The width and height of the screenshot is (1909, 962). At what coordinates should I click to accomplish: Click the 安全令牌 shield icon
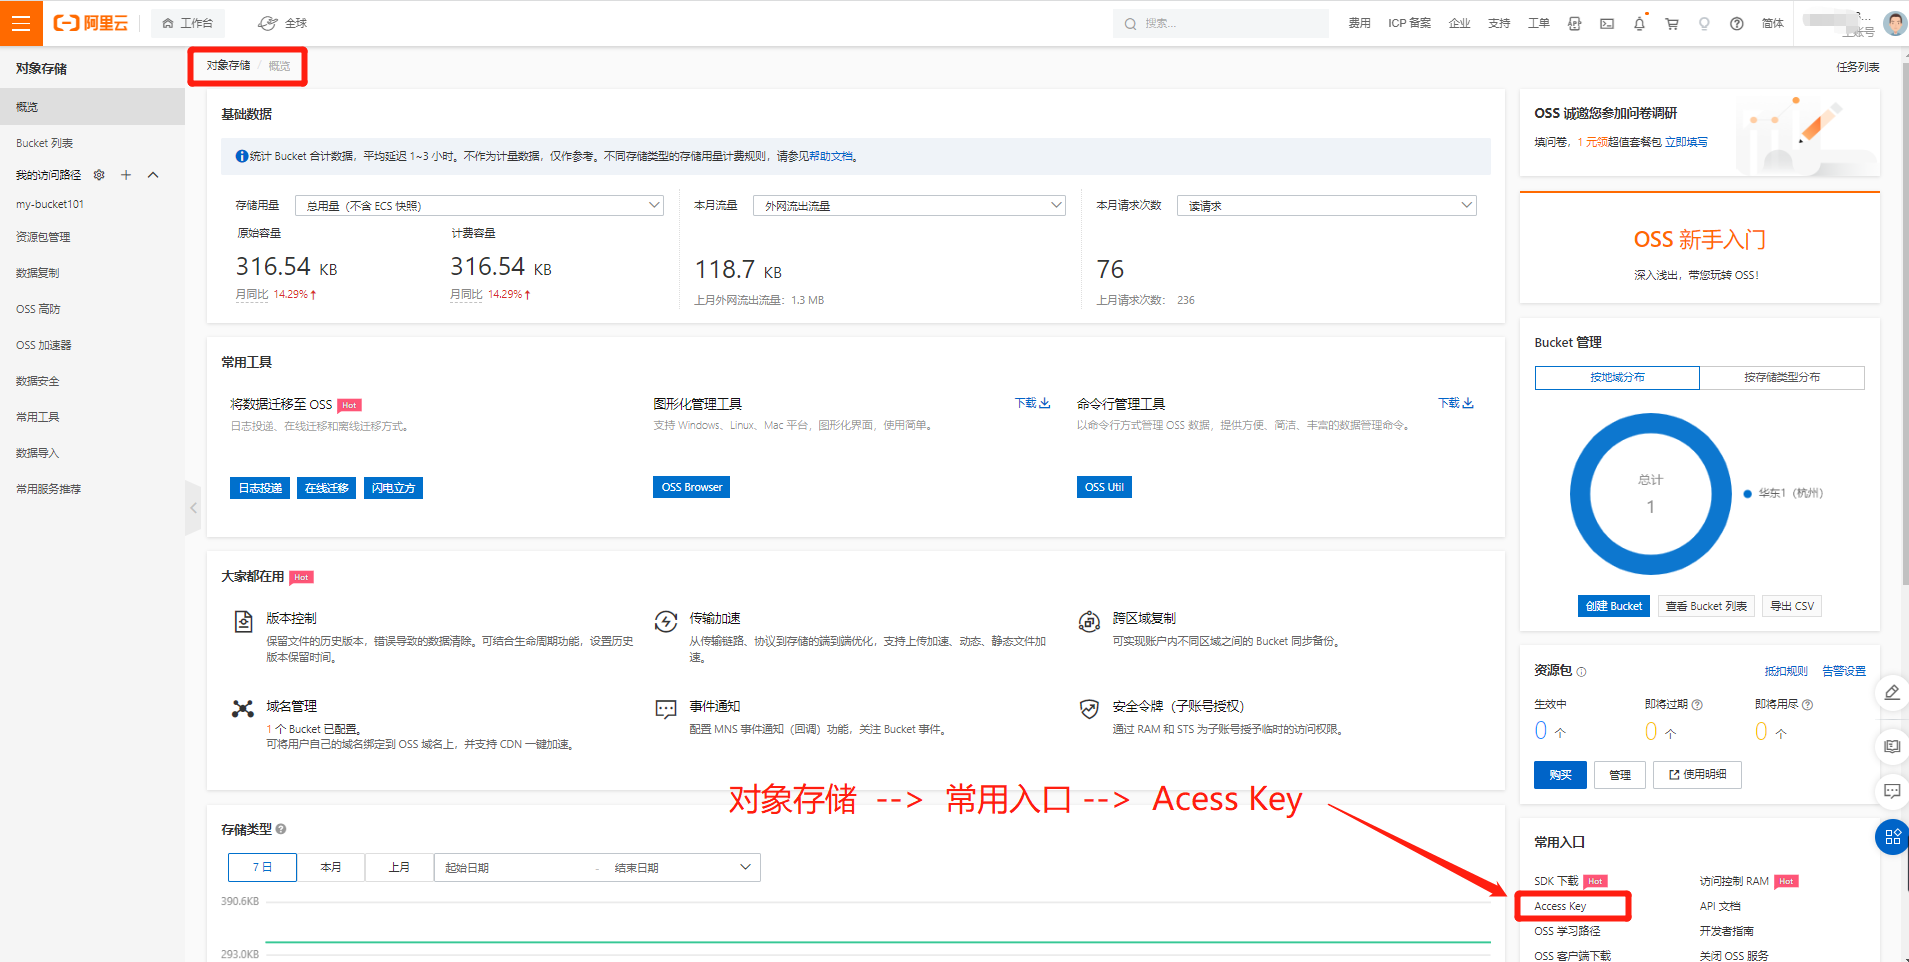(x=1089, y=709)
